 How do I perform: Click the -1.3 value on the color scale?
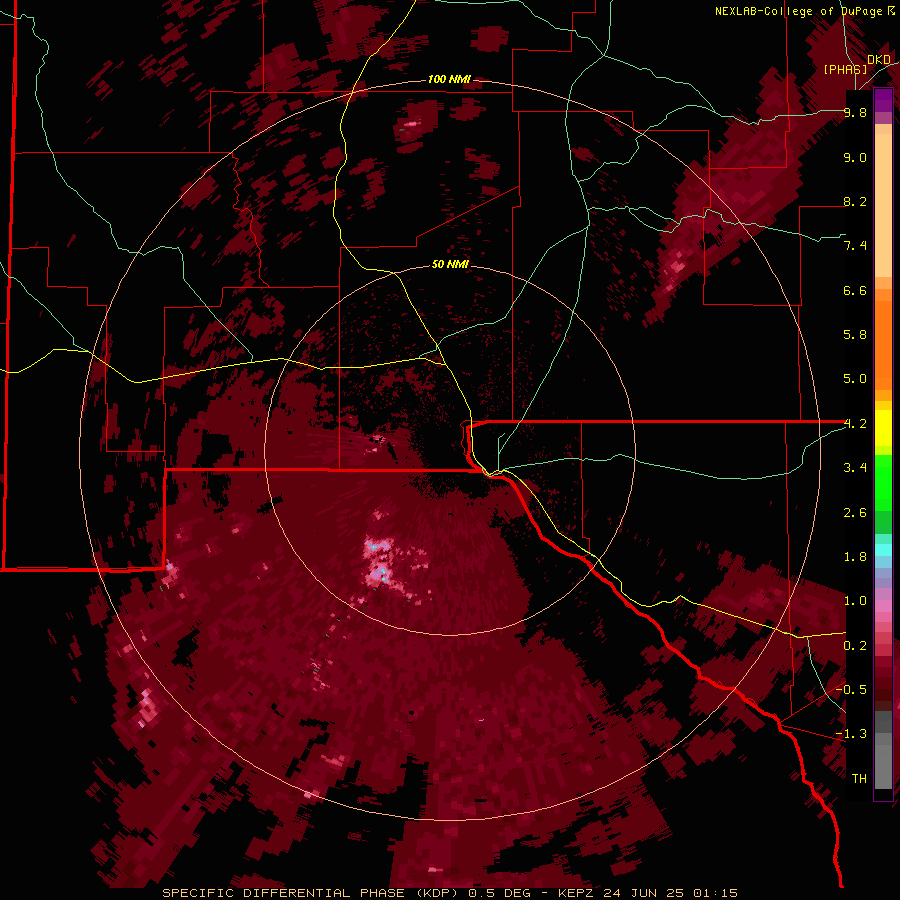pyautogui.click(x=851, y=734)
